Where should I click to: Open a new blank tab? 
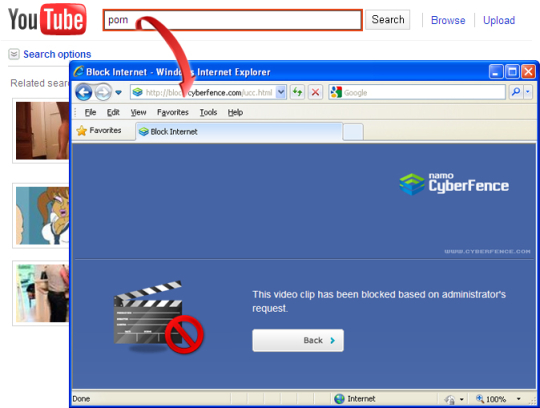coord(353,132)
